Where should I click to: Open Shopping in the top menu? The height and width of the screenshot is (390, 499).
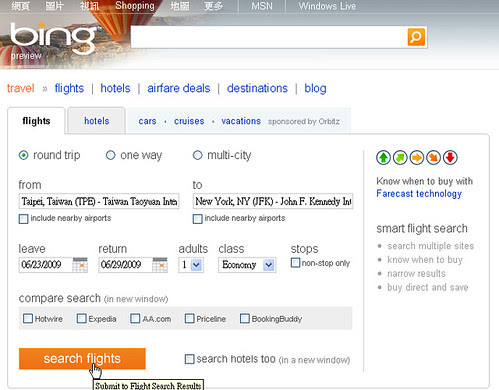(x=135, y=6)
